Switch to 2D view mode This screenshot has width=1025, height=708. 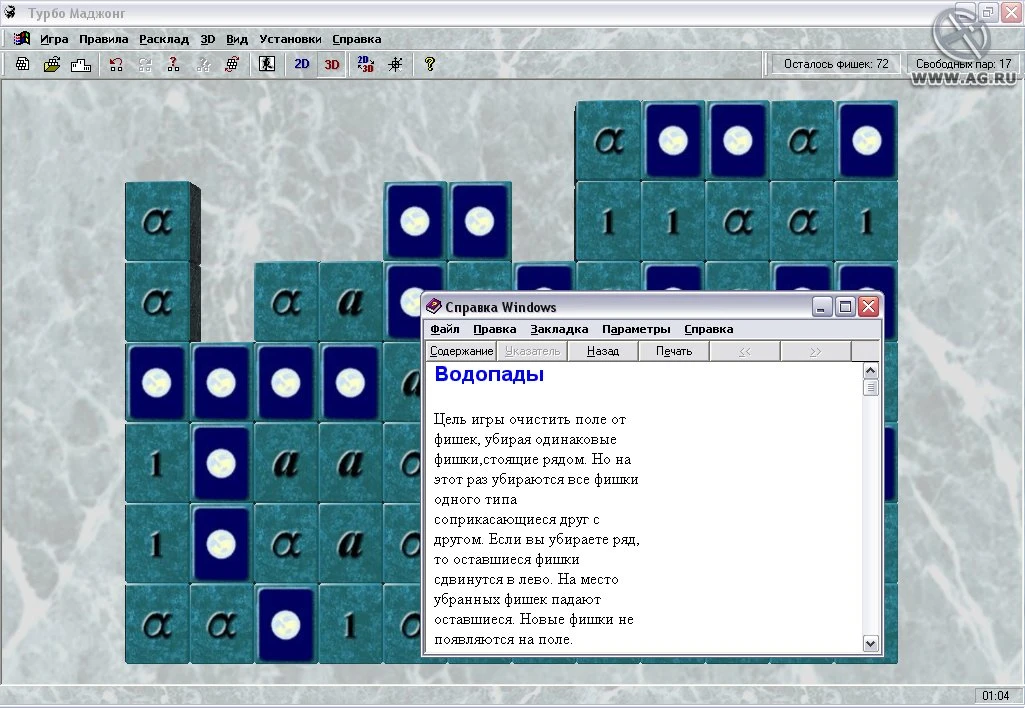click(x=301, y=64)
